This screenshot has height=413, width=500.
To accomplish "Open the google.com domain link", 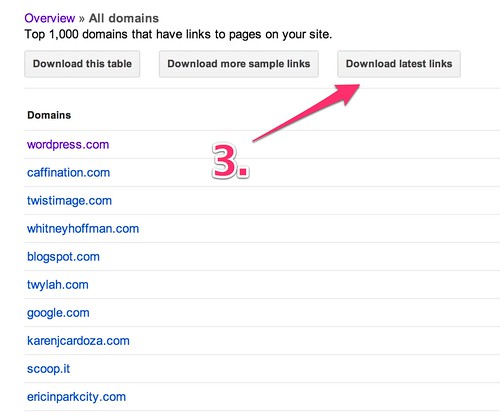I will tap(58, 313).
